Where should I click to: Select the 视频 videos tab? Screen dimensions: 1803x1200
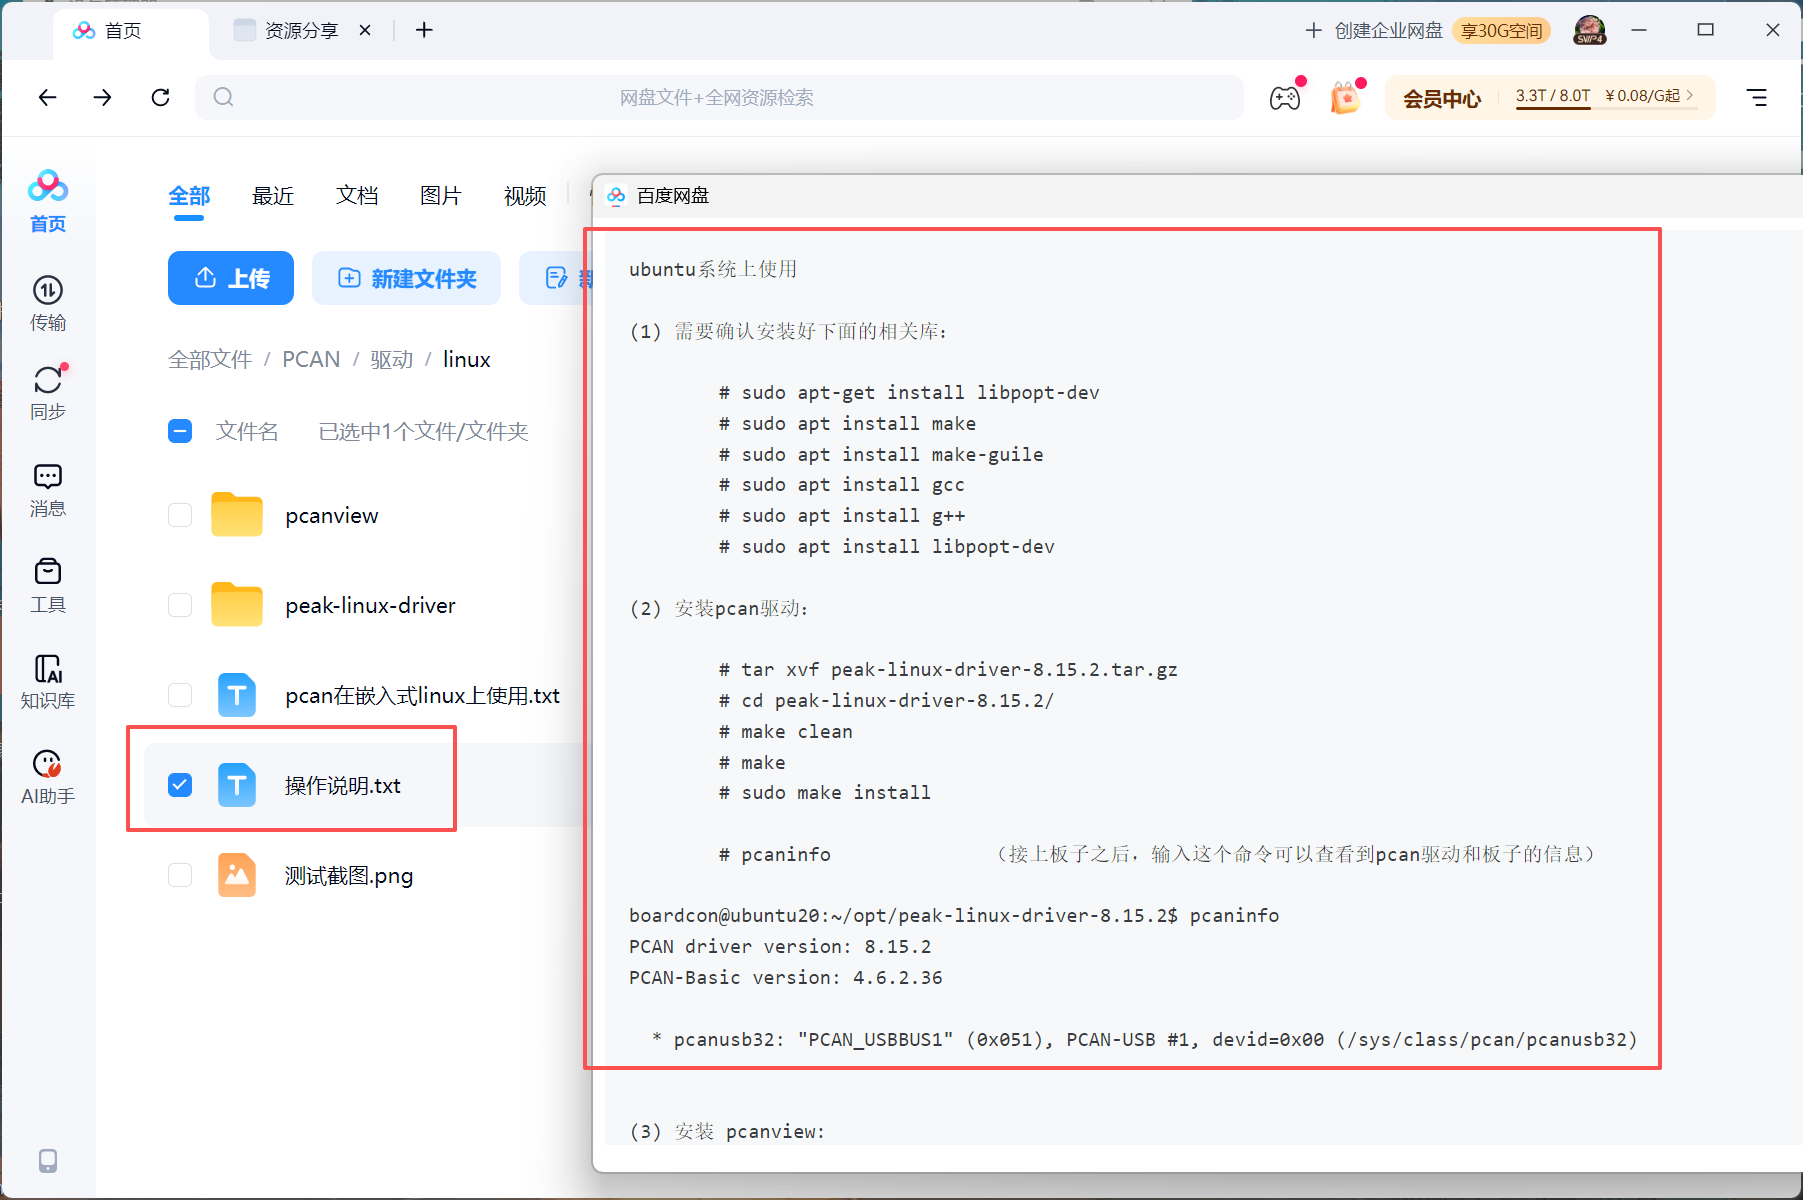coord(525,196)
